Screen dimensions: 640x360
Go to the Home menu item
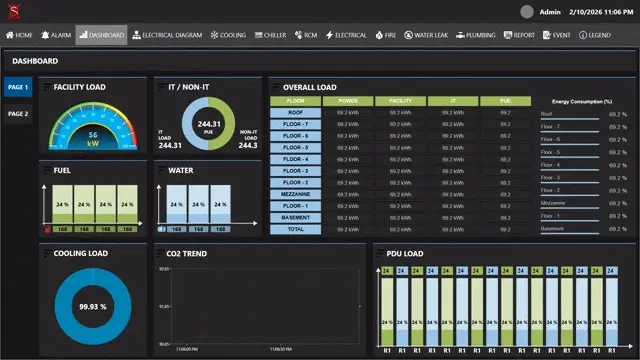tap(19, 35)
